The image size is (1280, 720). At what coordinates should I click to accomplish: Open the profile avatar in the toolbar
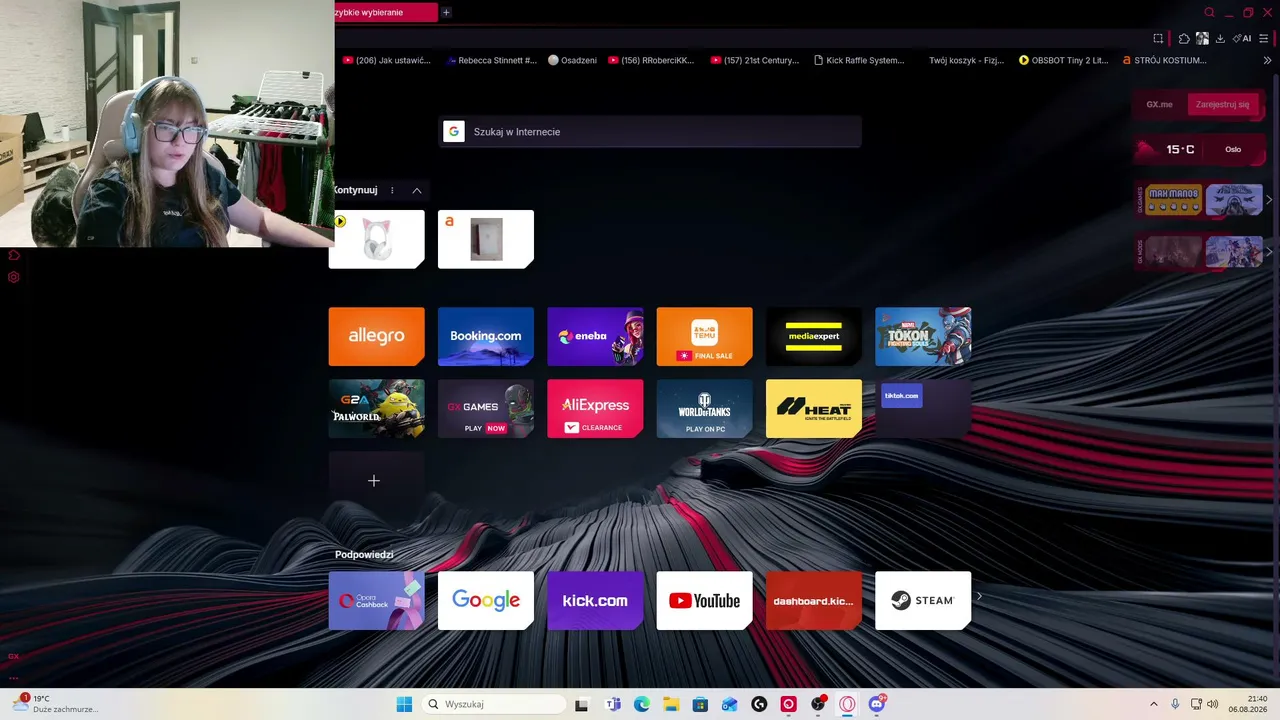pyautogui.click(x=1202, y=38)
